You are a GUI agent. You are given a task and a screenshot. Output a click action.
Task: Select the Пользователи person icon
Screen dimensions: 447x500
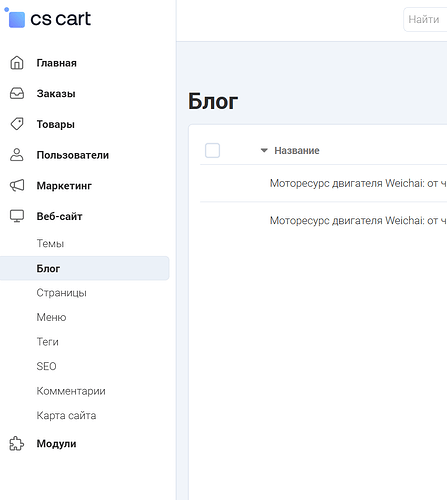[17, 155]
